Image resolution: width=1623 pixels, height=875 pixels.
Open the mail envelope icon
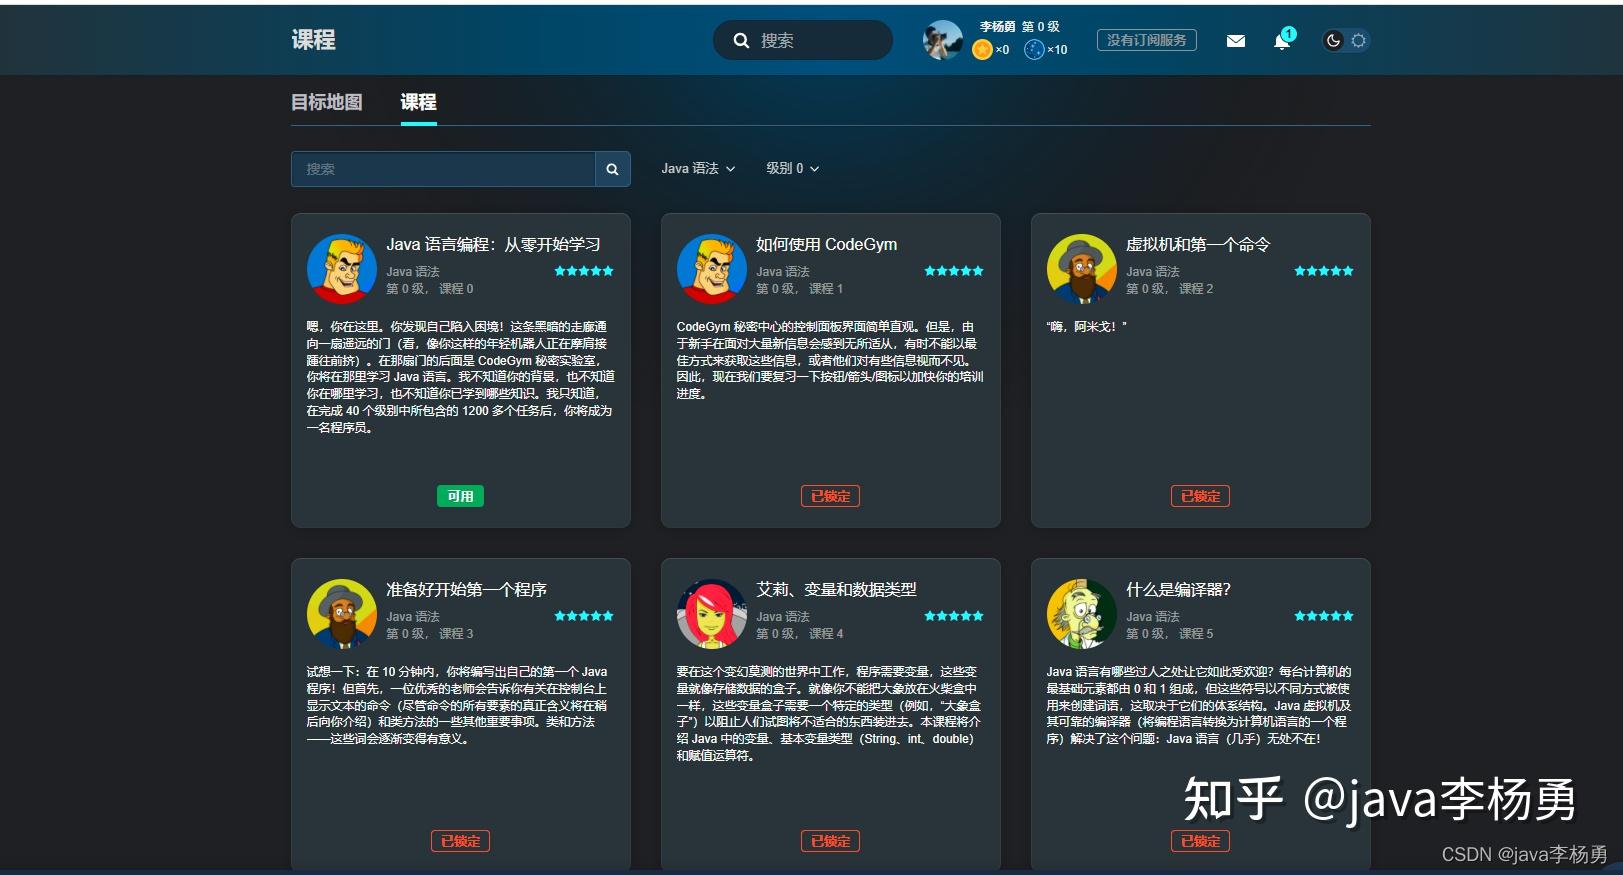tap(1236, 41)
